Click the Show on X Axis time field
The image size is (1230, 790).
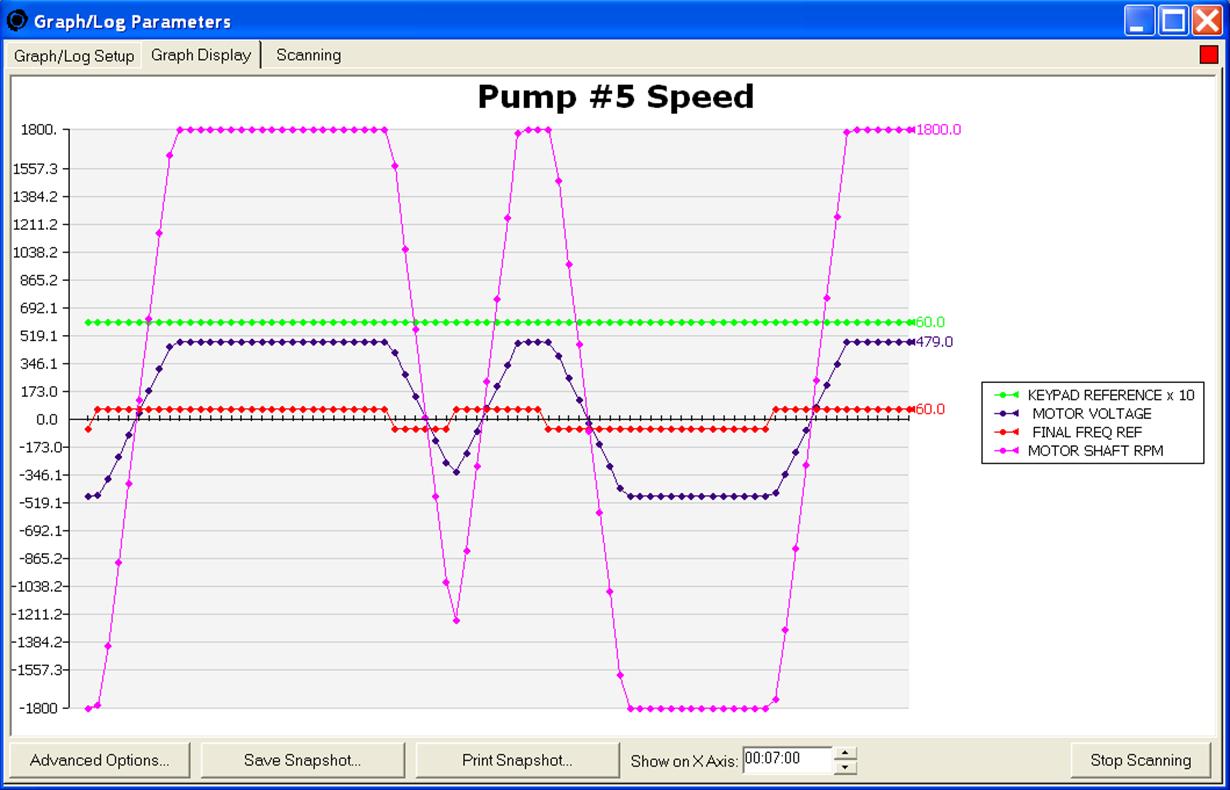[786, 760]
